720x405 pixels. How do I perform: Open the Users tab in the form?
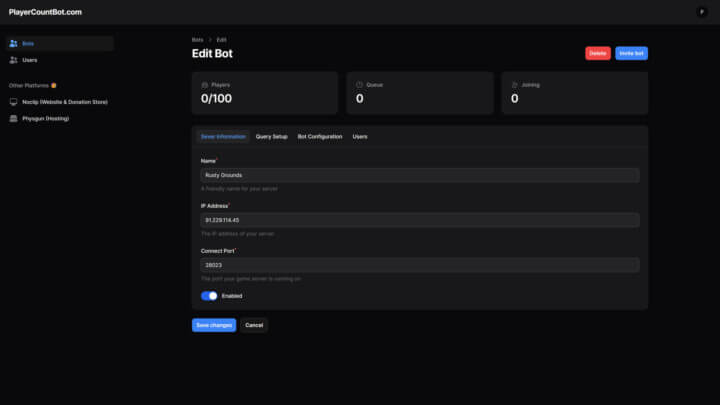pos(360,136)
